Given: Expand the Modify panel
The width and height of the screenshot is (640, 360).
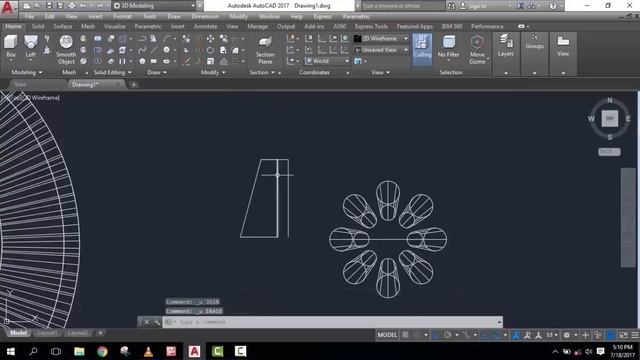Looking at the screenshot, I should [213, 72].
